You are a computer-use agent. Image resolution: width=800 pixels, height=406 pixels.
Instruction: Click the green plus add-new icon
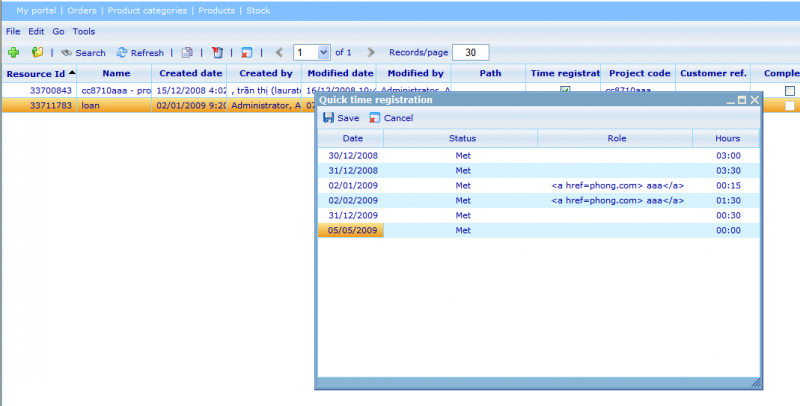point(13,52)
